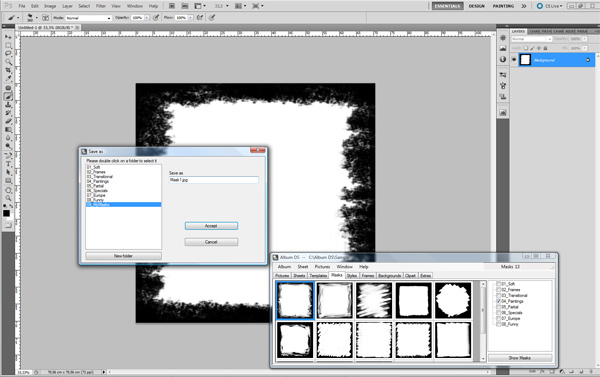Viewport: 600px width, 377px height.
Task: Select 04_Paintings folder in Save as list
Action: [x=98, y=181]
